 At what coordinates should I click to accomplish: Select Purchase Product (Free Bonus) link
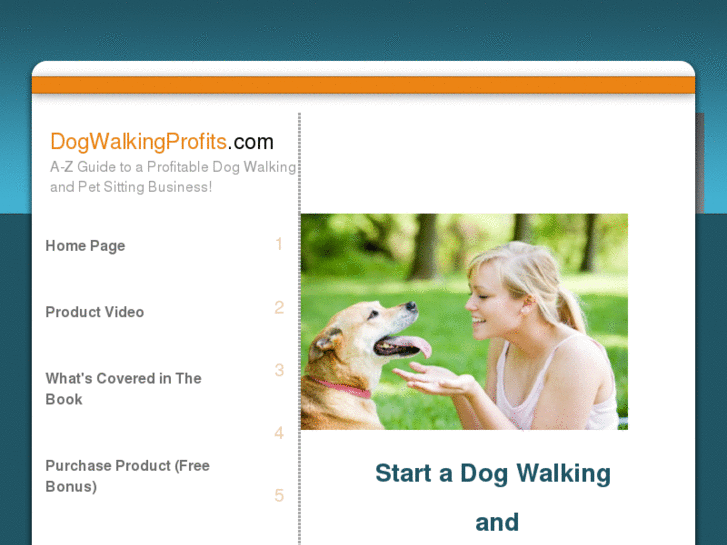(128, 476)
